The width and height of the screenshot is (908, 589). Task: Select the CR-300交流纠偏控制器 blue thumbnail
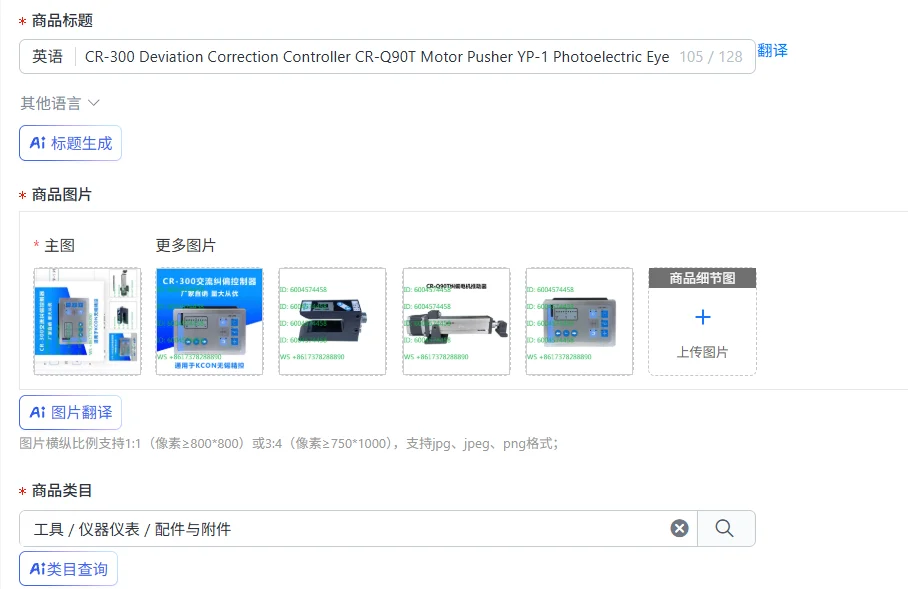pyautogui.click(x=210, y=321)
